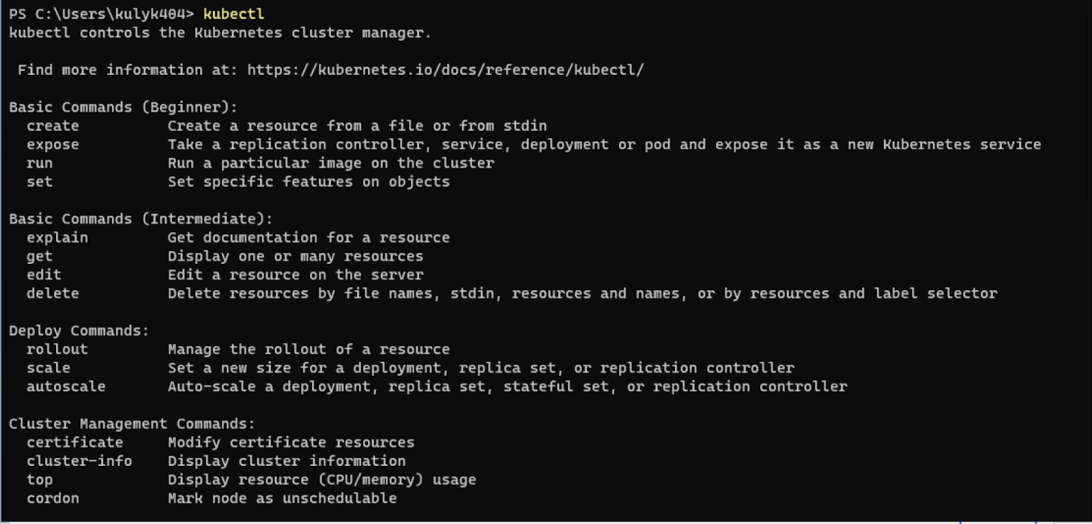Click the 'explain' command name
Viewport: 1092px width, 524px height.
click(57, 238)
